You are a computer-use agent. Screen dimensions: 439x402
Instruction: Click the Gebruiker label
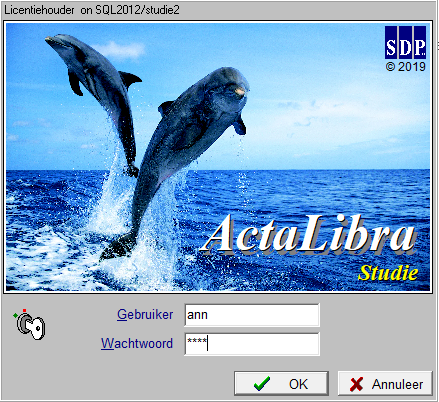pos(145,315)
